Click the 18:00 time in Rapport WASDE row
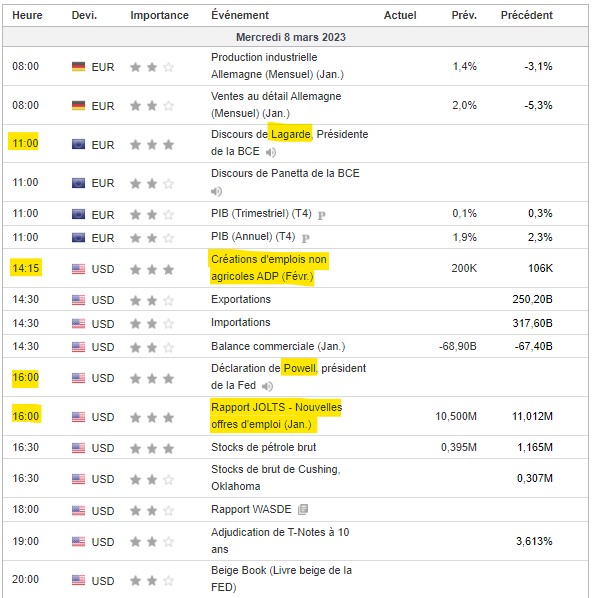592x598 pixels. [x=26, y=510]
